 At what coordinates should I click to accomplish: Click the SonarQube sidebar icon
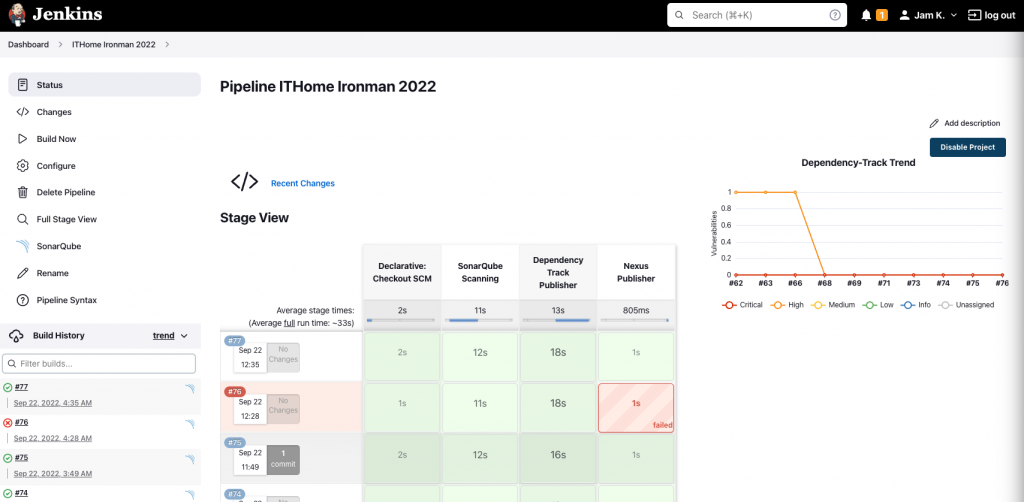[x=22, y=246]
